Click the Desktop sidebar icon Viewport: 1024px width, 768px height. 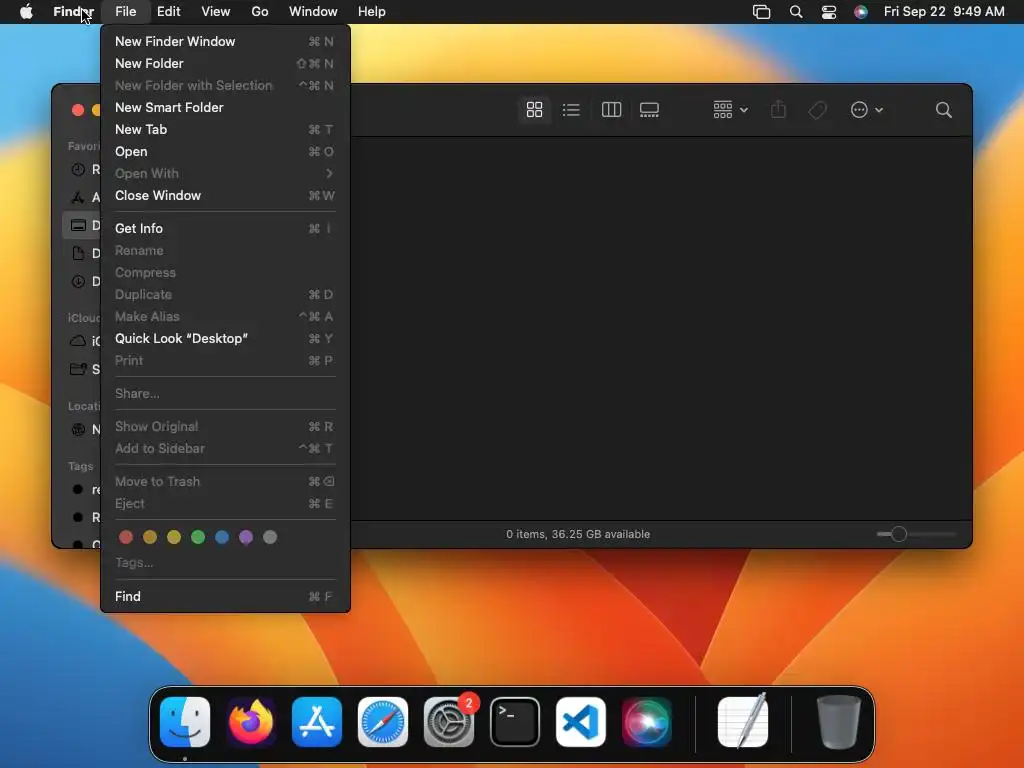click(78, 225)
